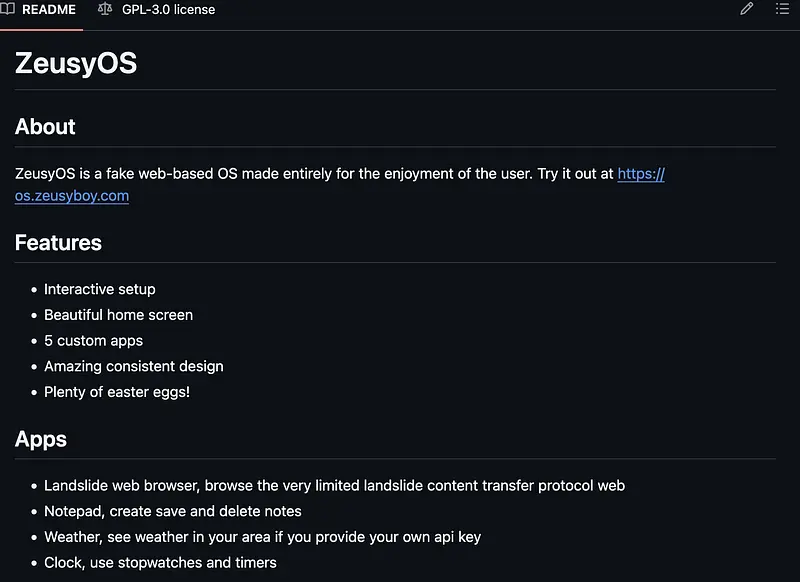
Task: Click the Apps section heading
Action: point(41,439)
